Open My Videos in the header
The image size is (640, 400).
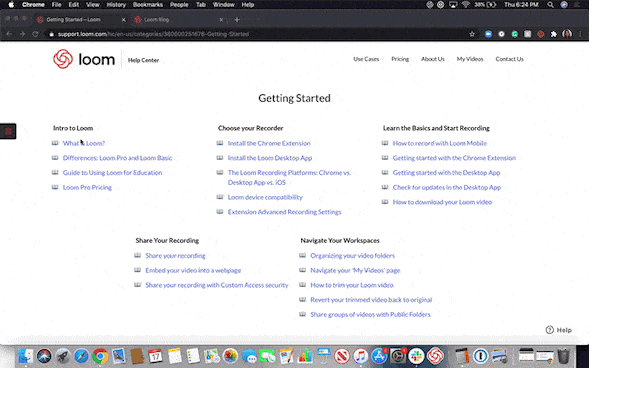click(470, 59)
